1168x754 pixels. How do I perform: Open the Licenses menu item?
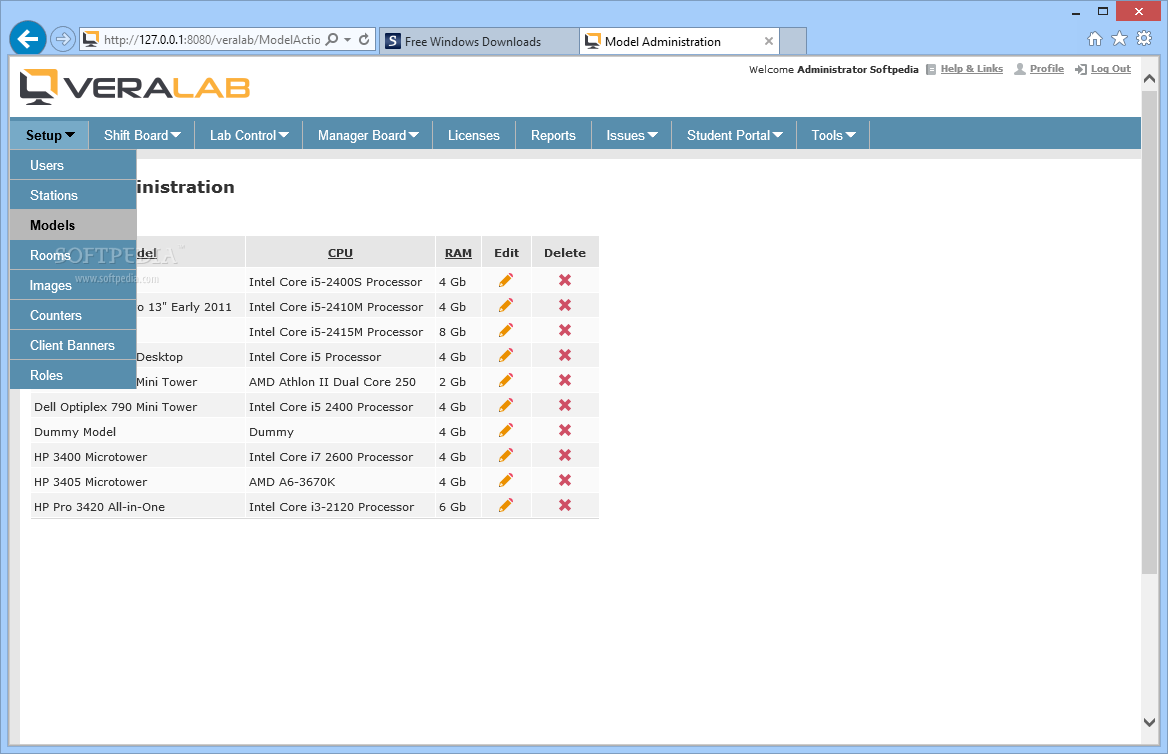pyautogui.click(x=474, y=136)
